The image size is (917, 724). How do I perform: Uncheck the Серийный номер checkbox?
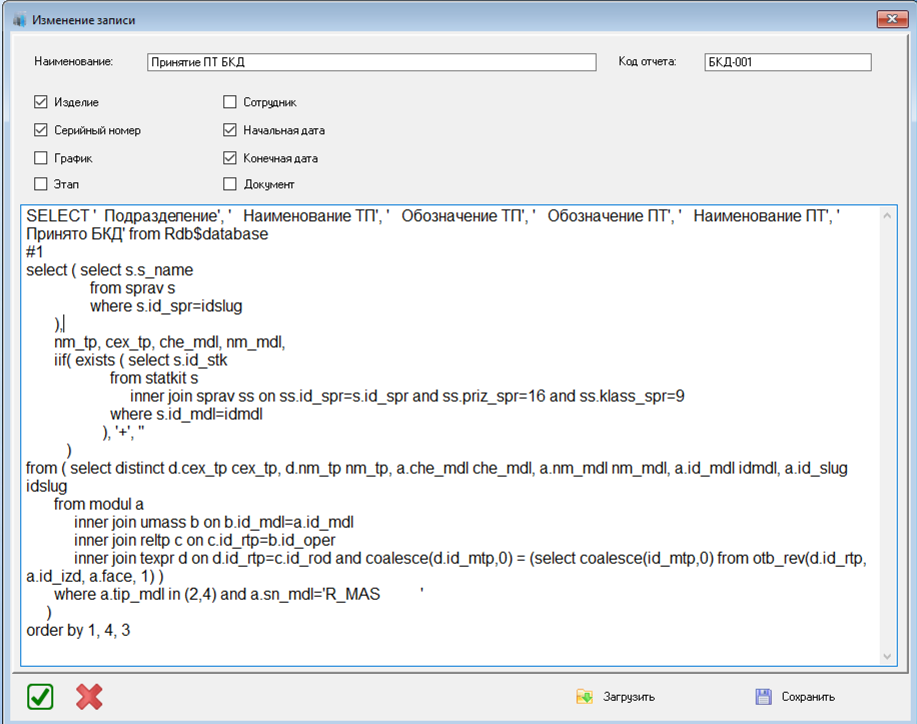click(x=41, y=130)
